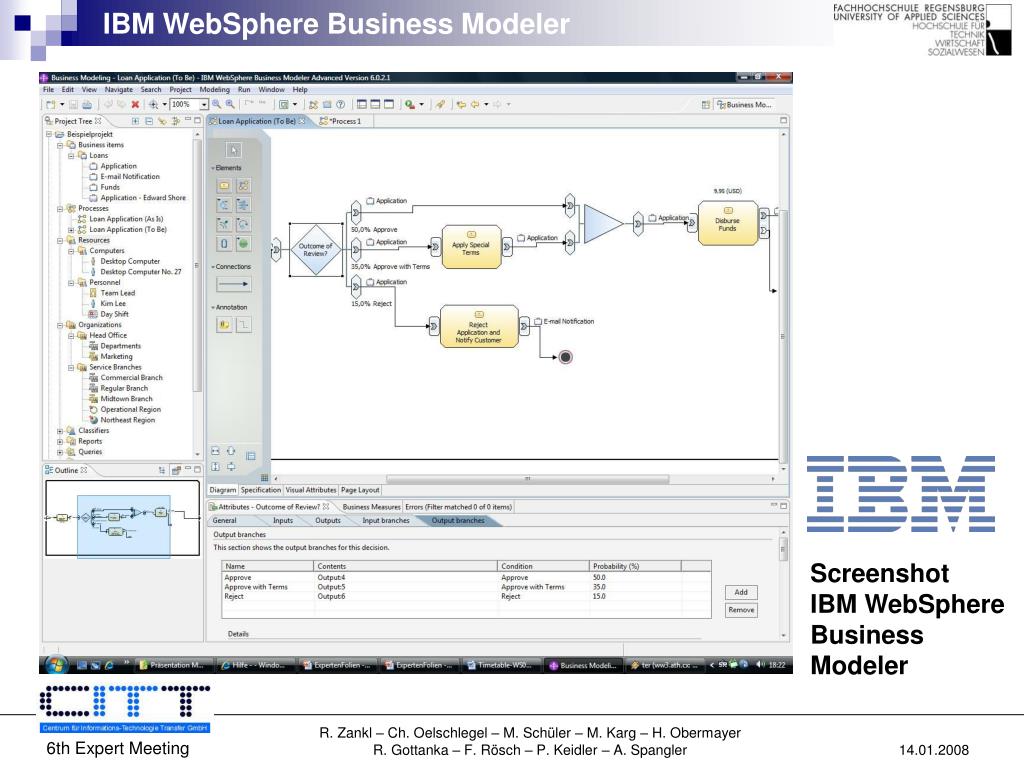Click the black stop node in the diagram
The image size is (1024, 768).
pyautogui.click(x=566, y=357)
